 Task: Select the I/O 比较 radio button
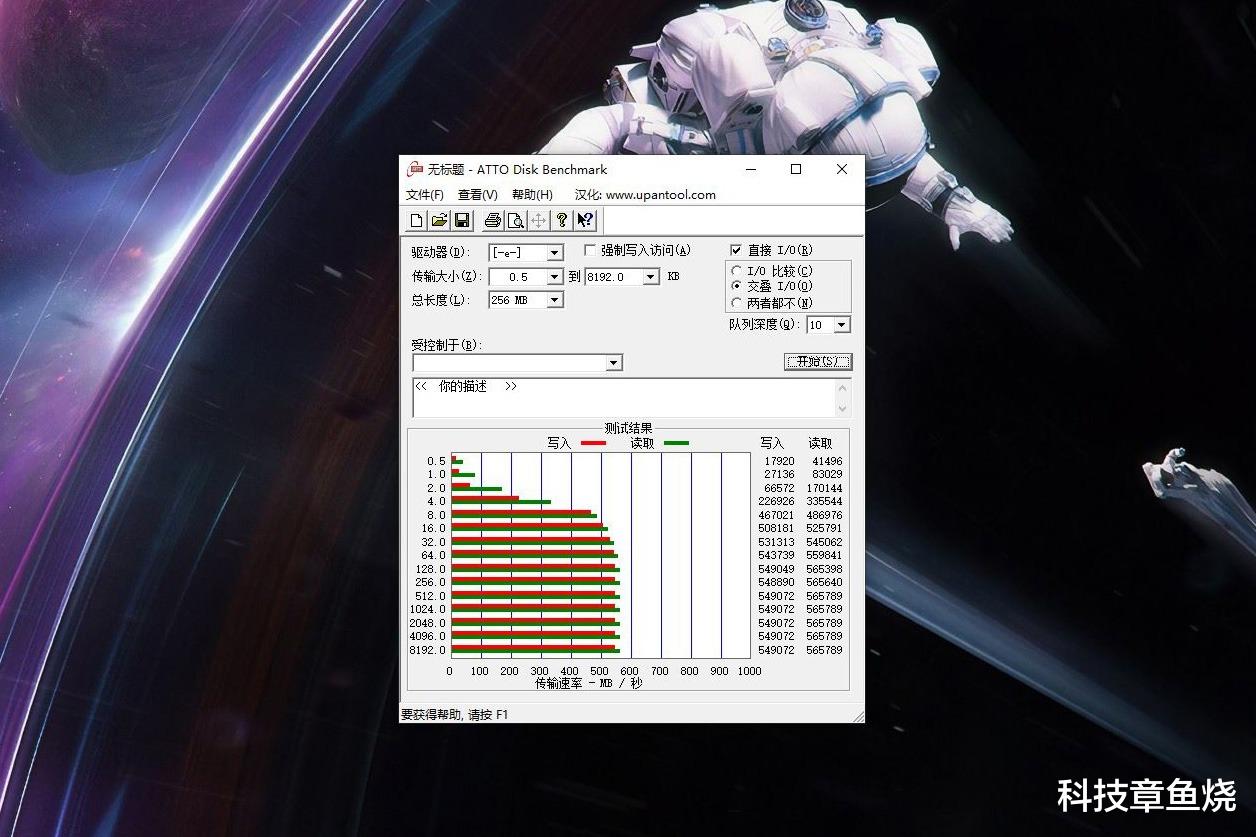click(737, 270)
